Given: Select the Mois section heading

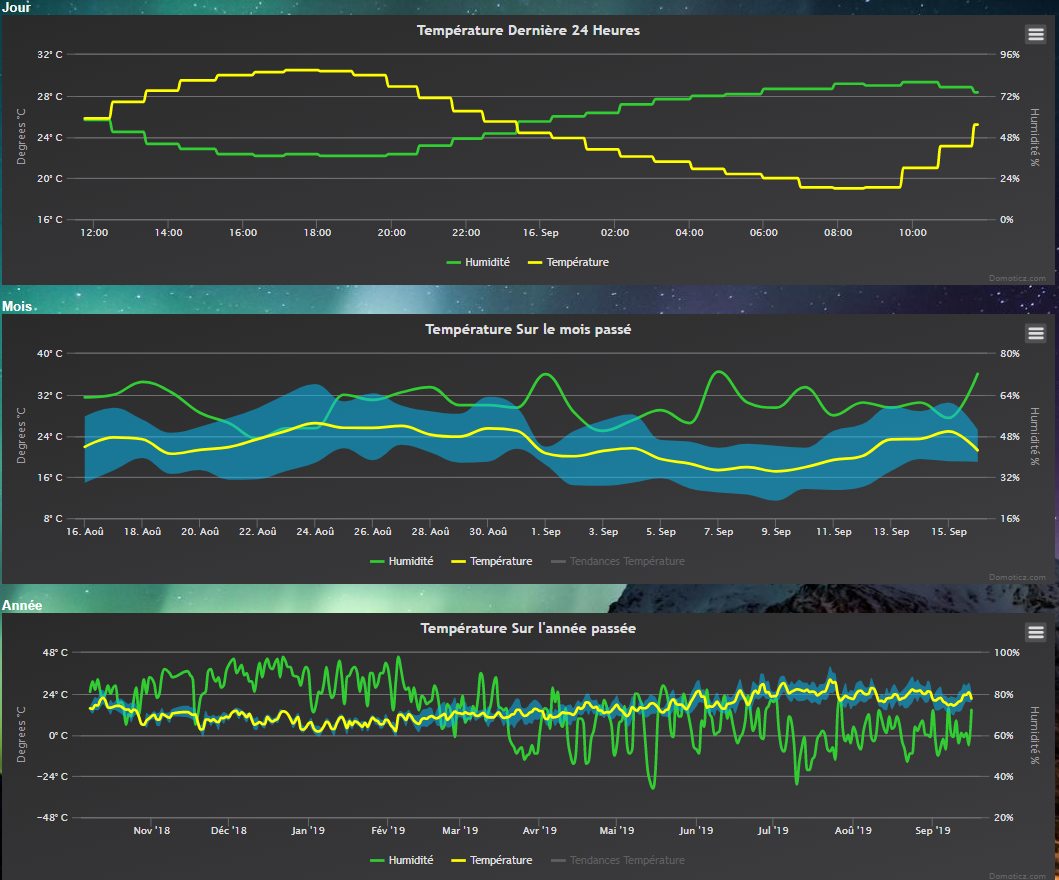Looking at the screenshot, I should (x=17, y=306).
